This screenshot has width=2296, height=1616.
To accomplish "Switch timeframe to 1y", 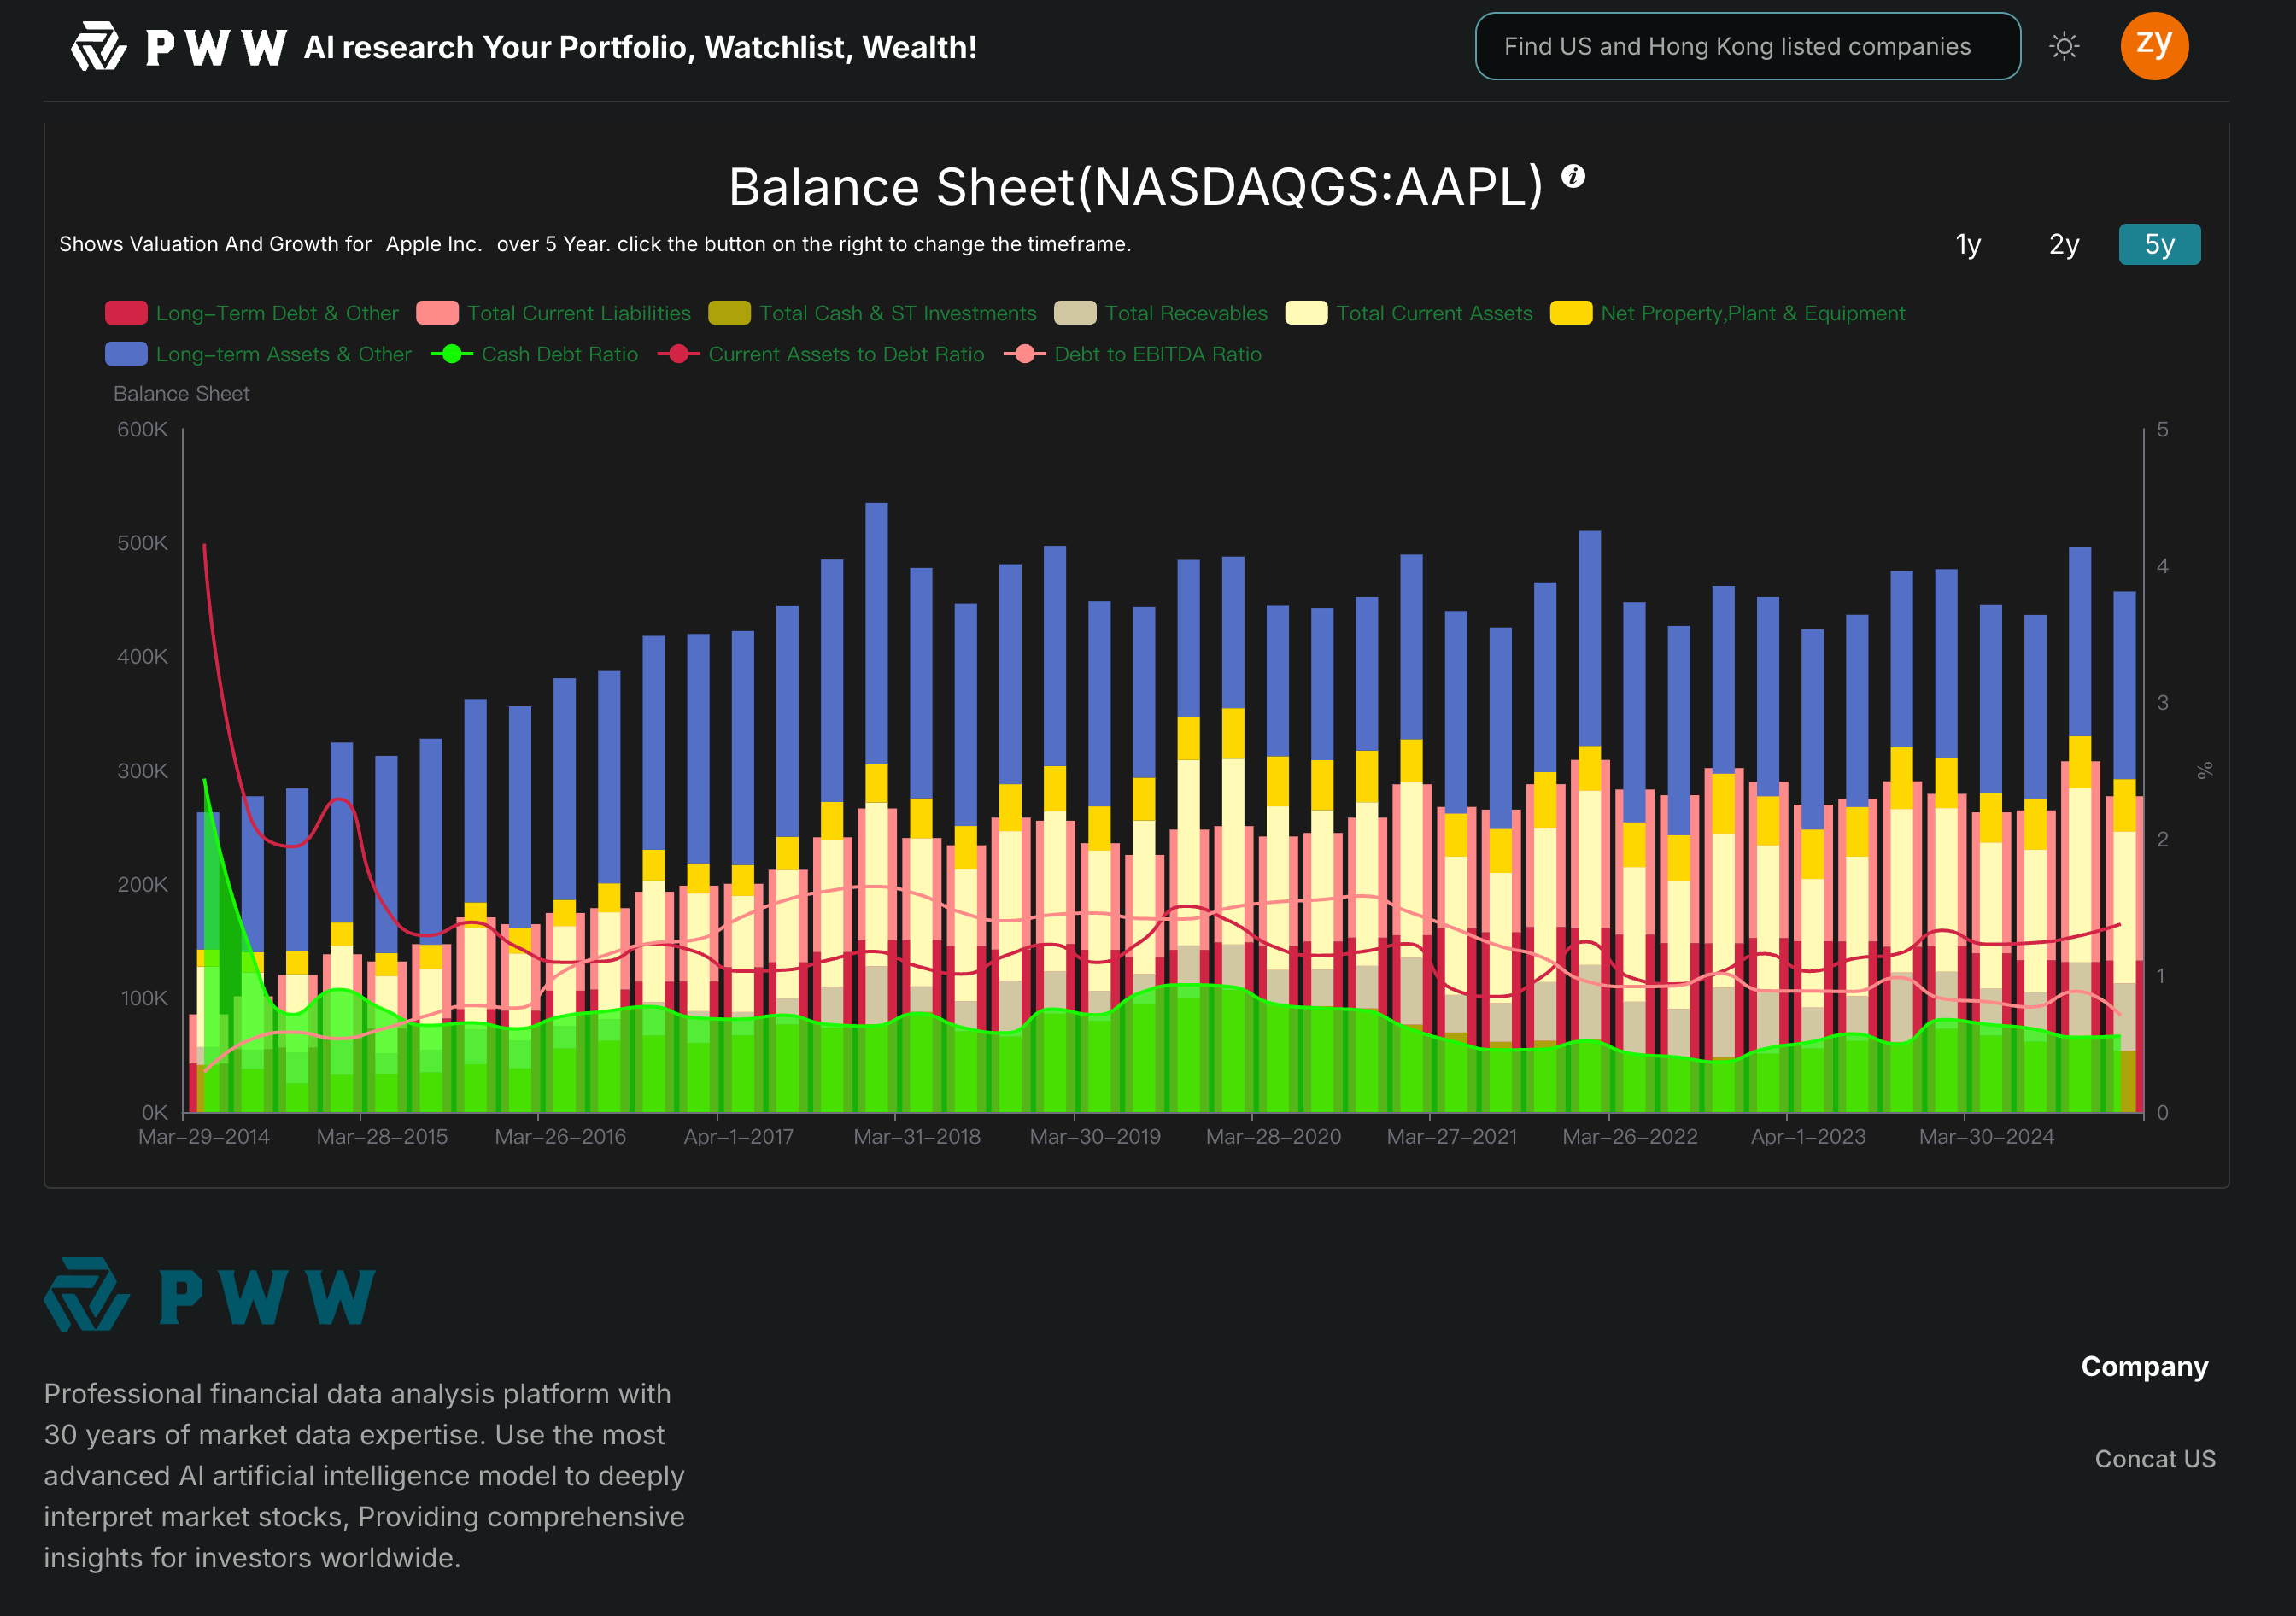I will 1968,245.
